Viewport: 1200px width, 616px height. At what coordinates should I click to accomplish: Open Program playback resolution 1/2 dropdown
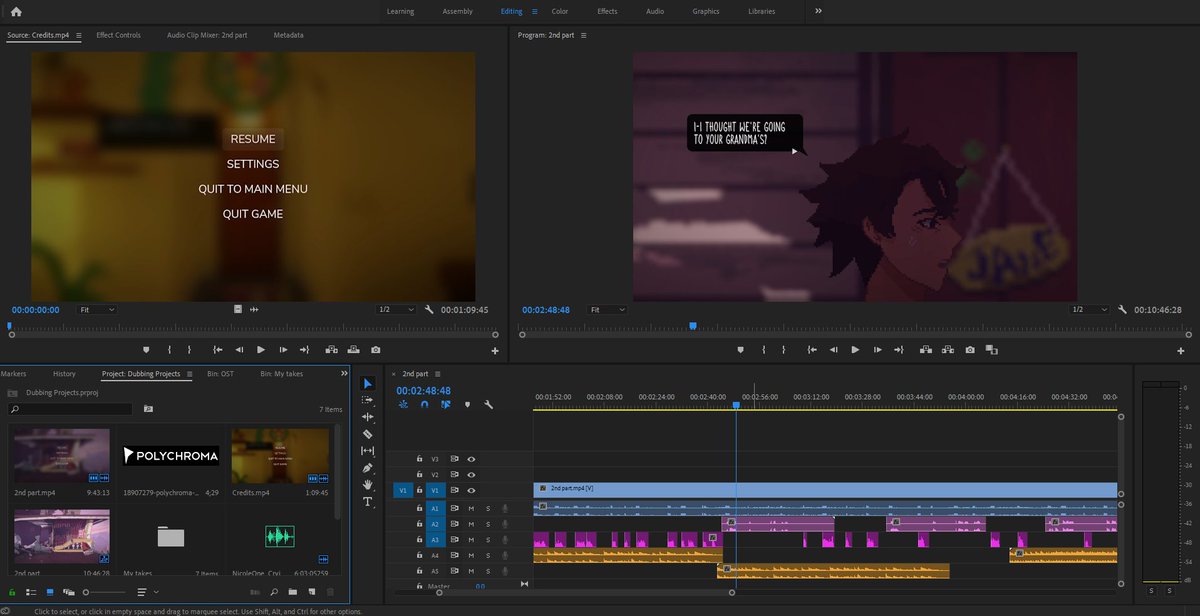1090,310
